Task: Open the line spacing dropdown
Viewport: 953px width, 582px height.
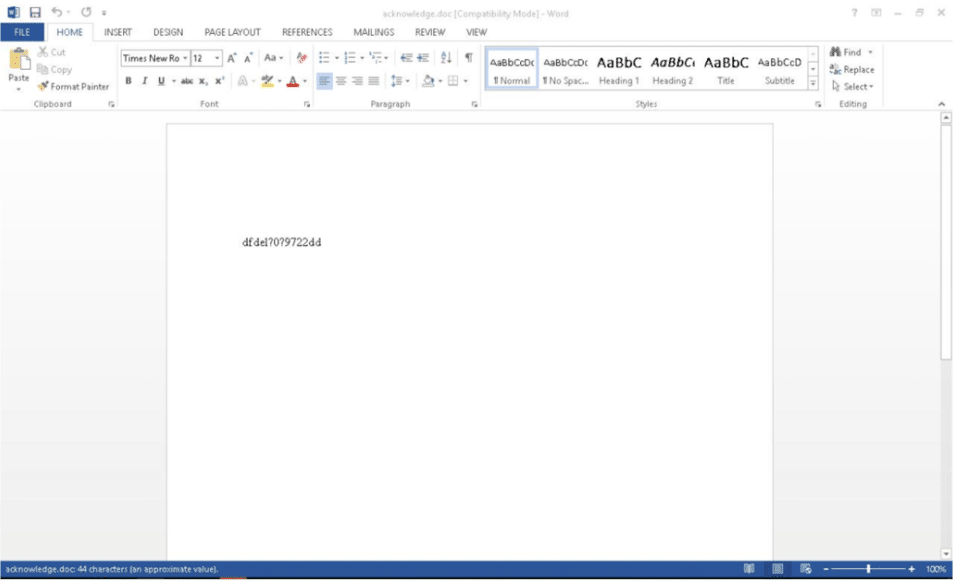Action: [x=400, y=81]
